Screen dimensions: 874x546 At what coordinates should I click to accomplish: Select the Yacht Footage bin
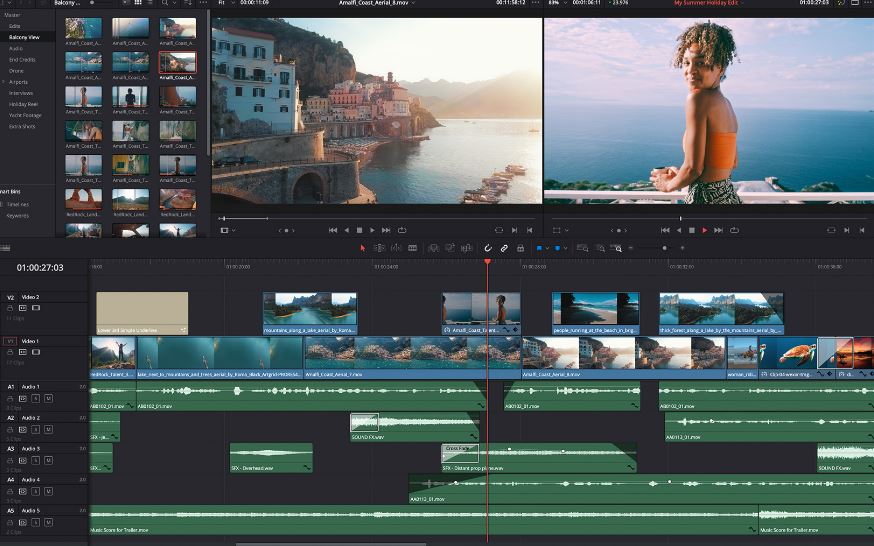(27, 115)
